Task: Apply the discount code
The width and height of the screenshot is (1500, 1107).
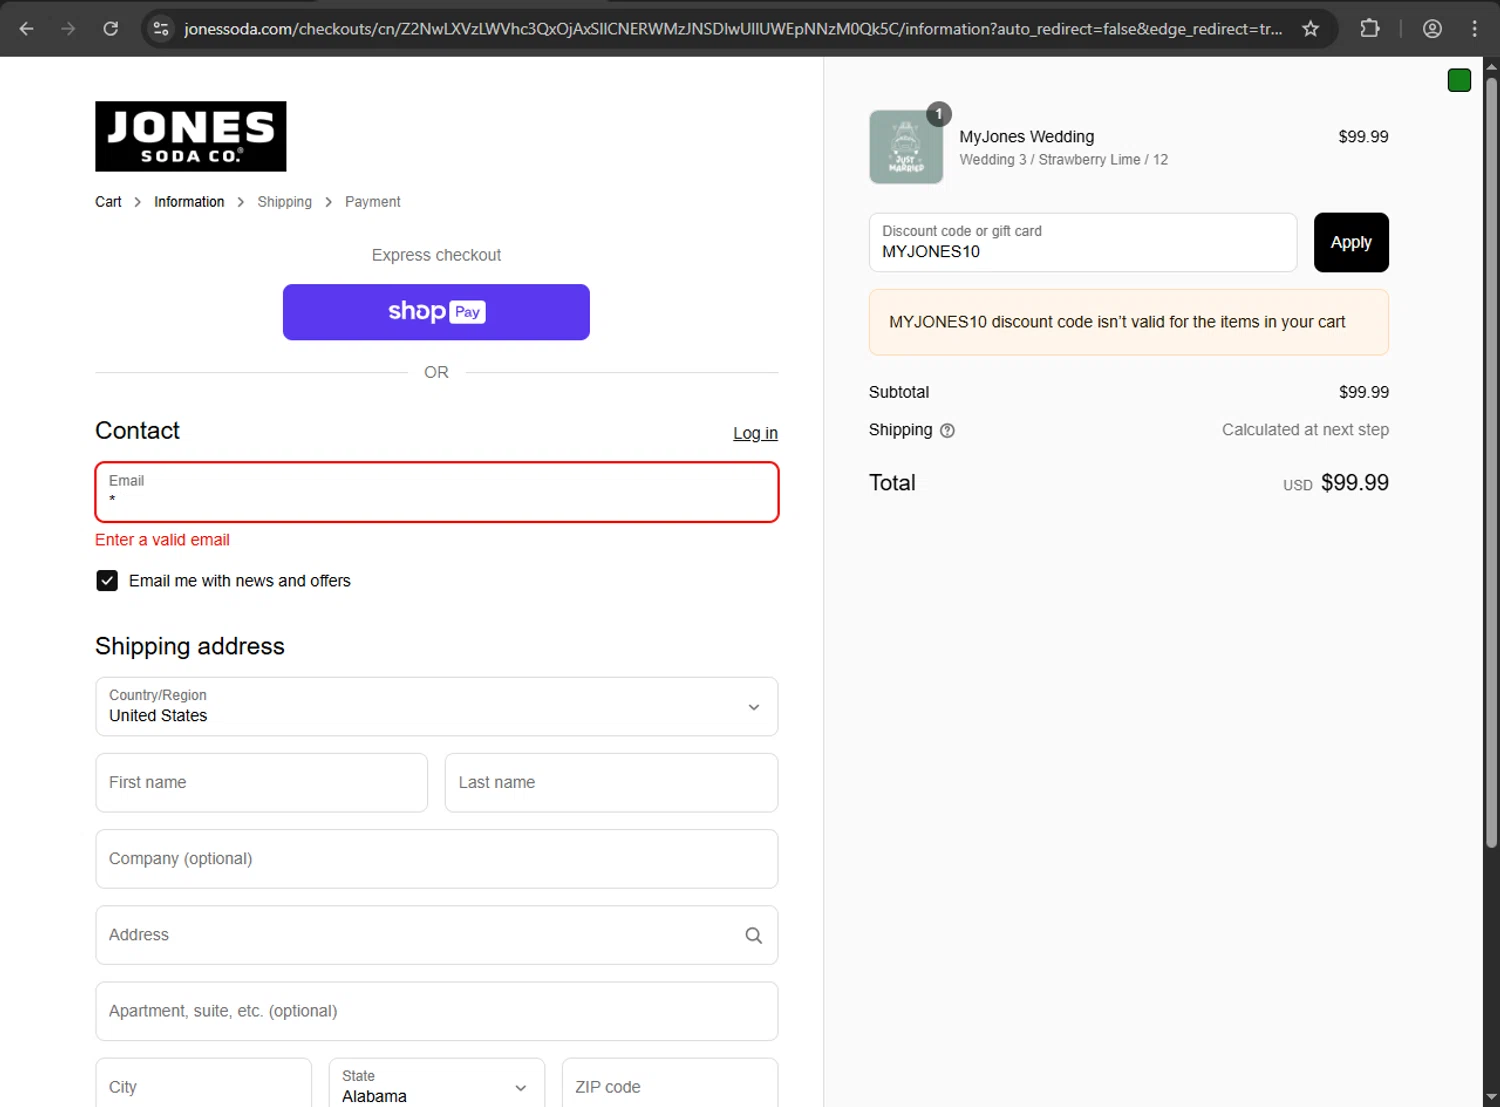Action: (x=1351, y=242)
